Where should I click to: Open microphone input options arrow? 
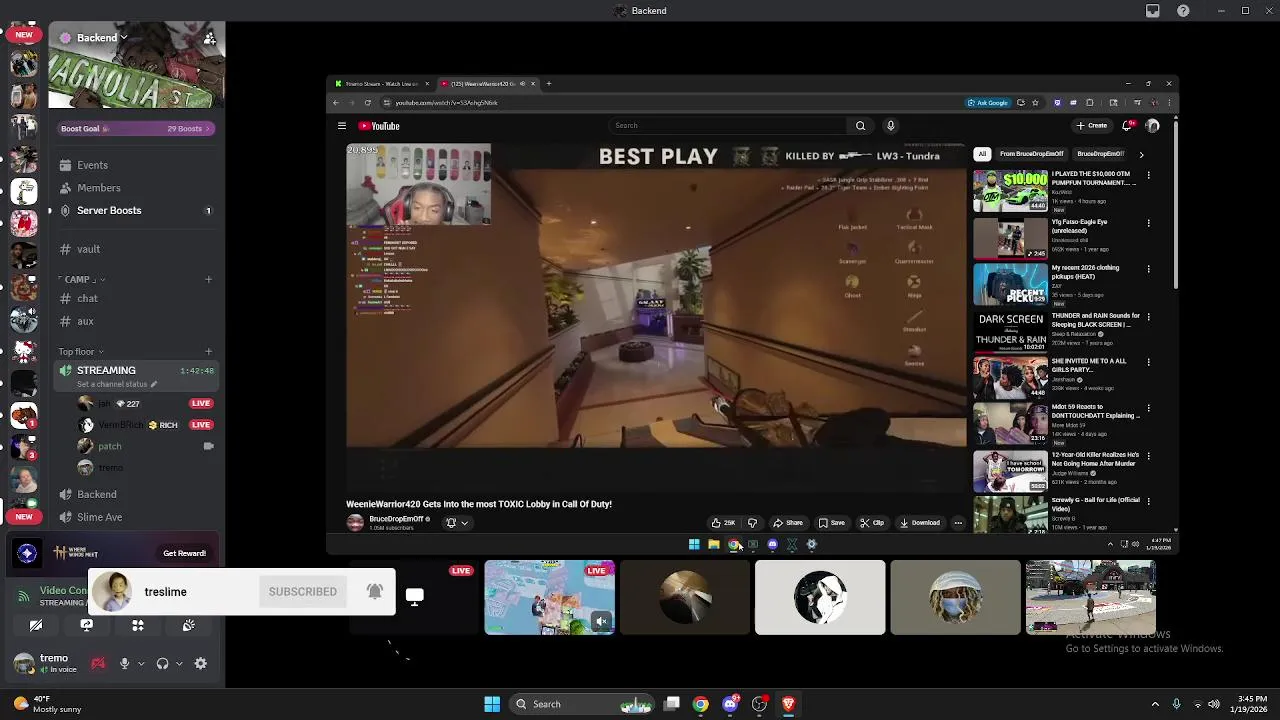pos(141,664)
